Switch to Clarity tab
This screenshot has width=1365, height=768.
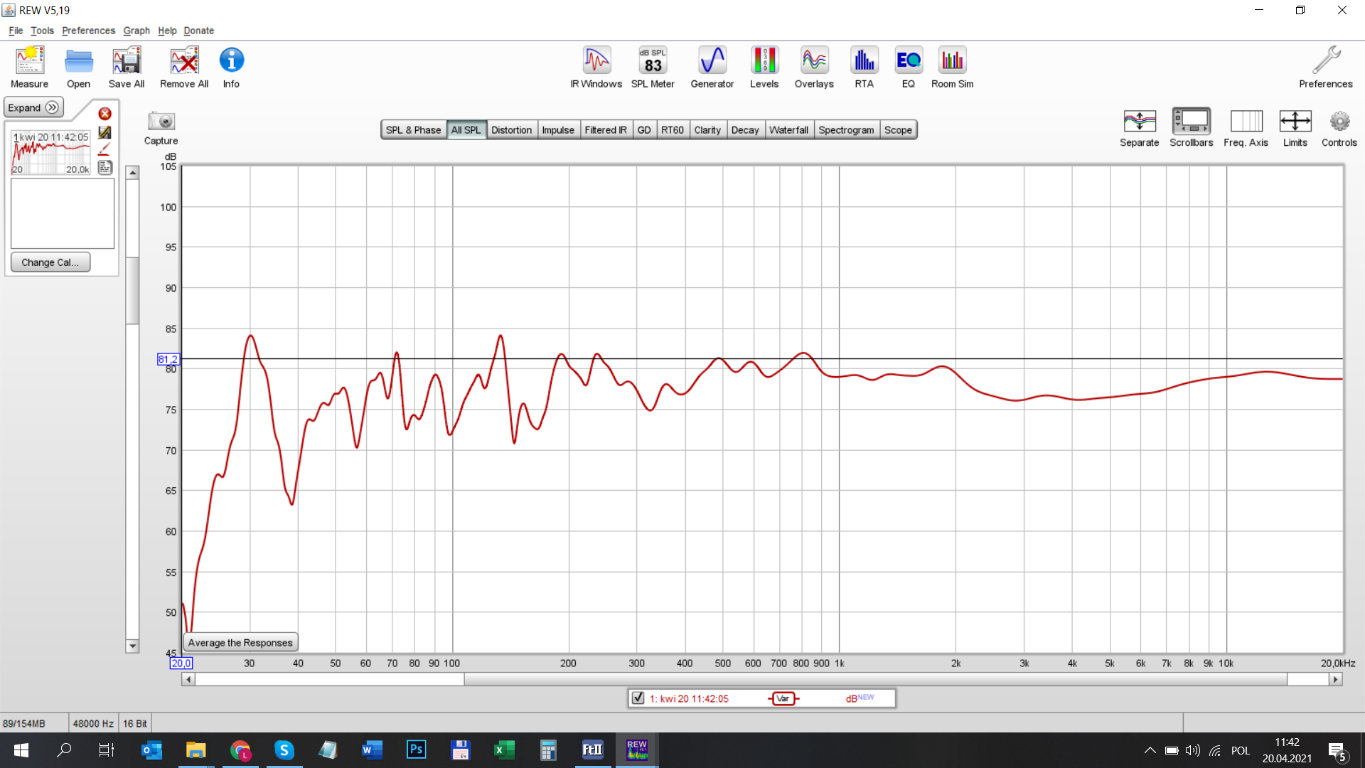tap(708, 130)
